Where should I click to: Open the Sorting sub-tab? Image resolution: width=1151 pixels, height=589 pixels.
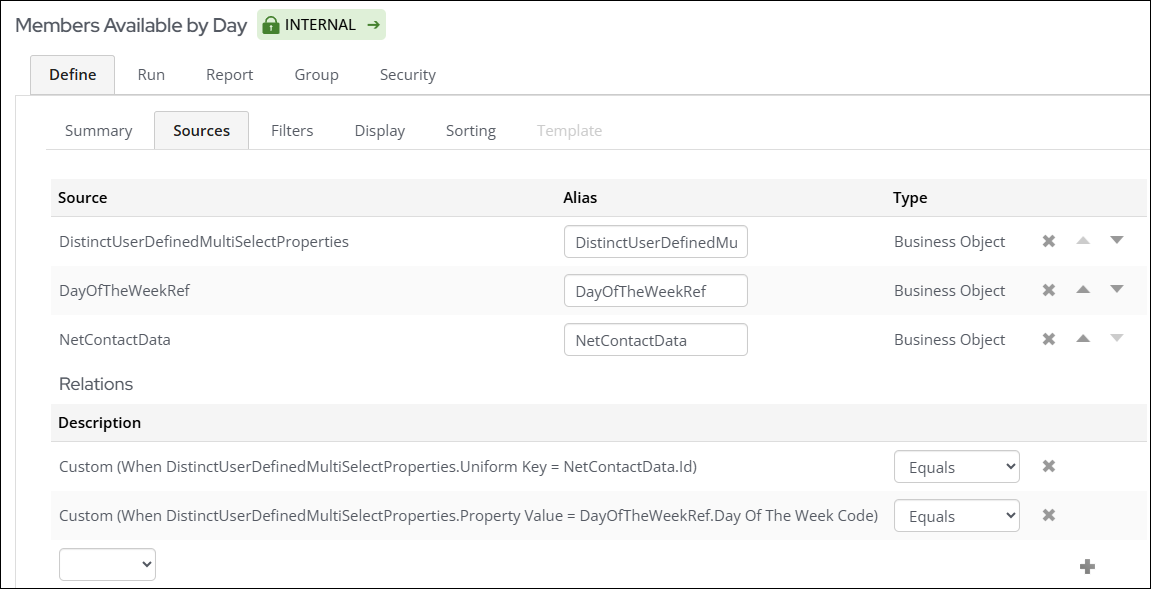(x=471, y=131)
